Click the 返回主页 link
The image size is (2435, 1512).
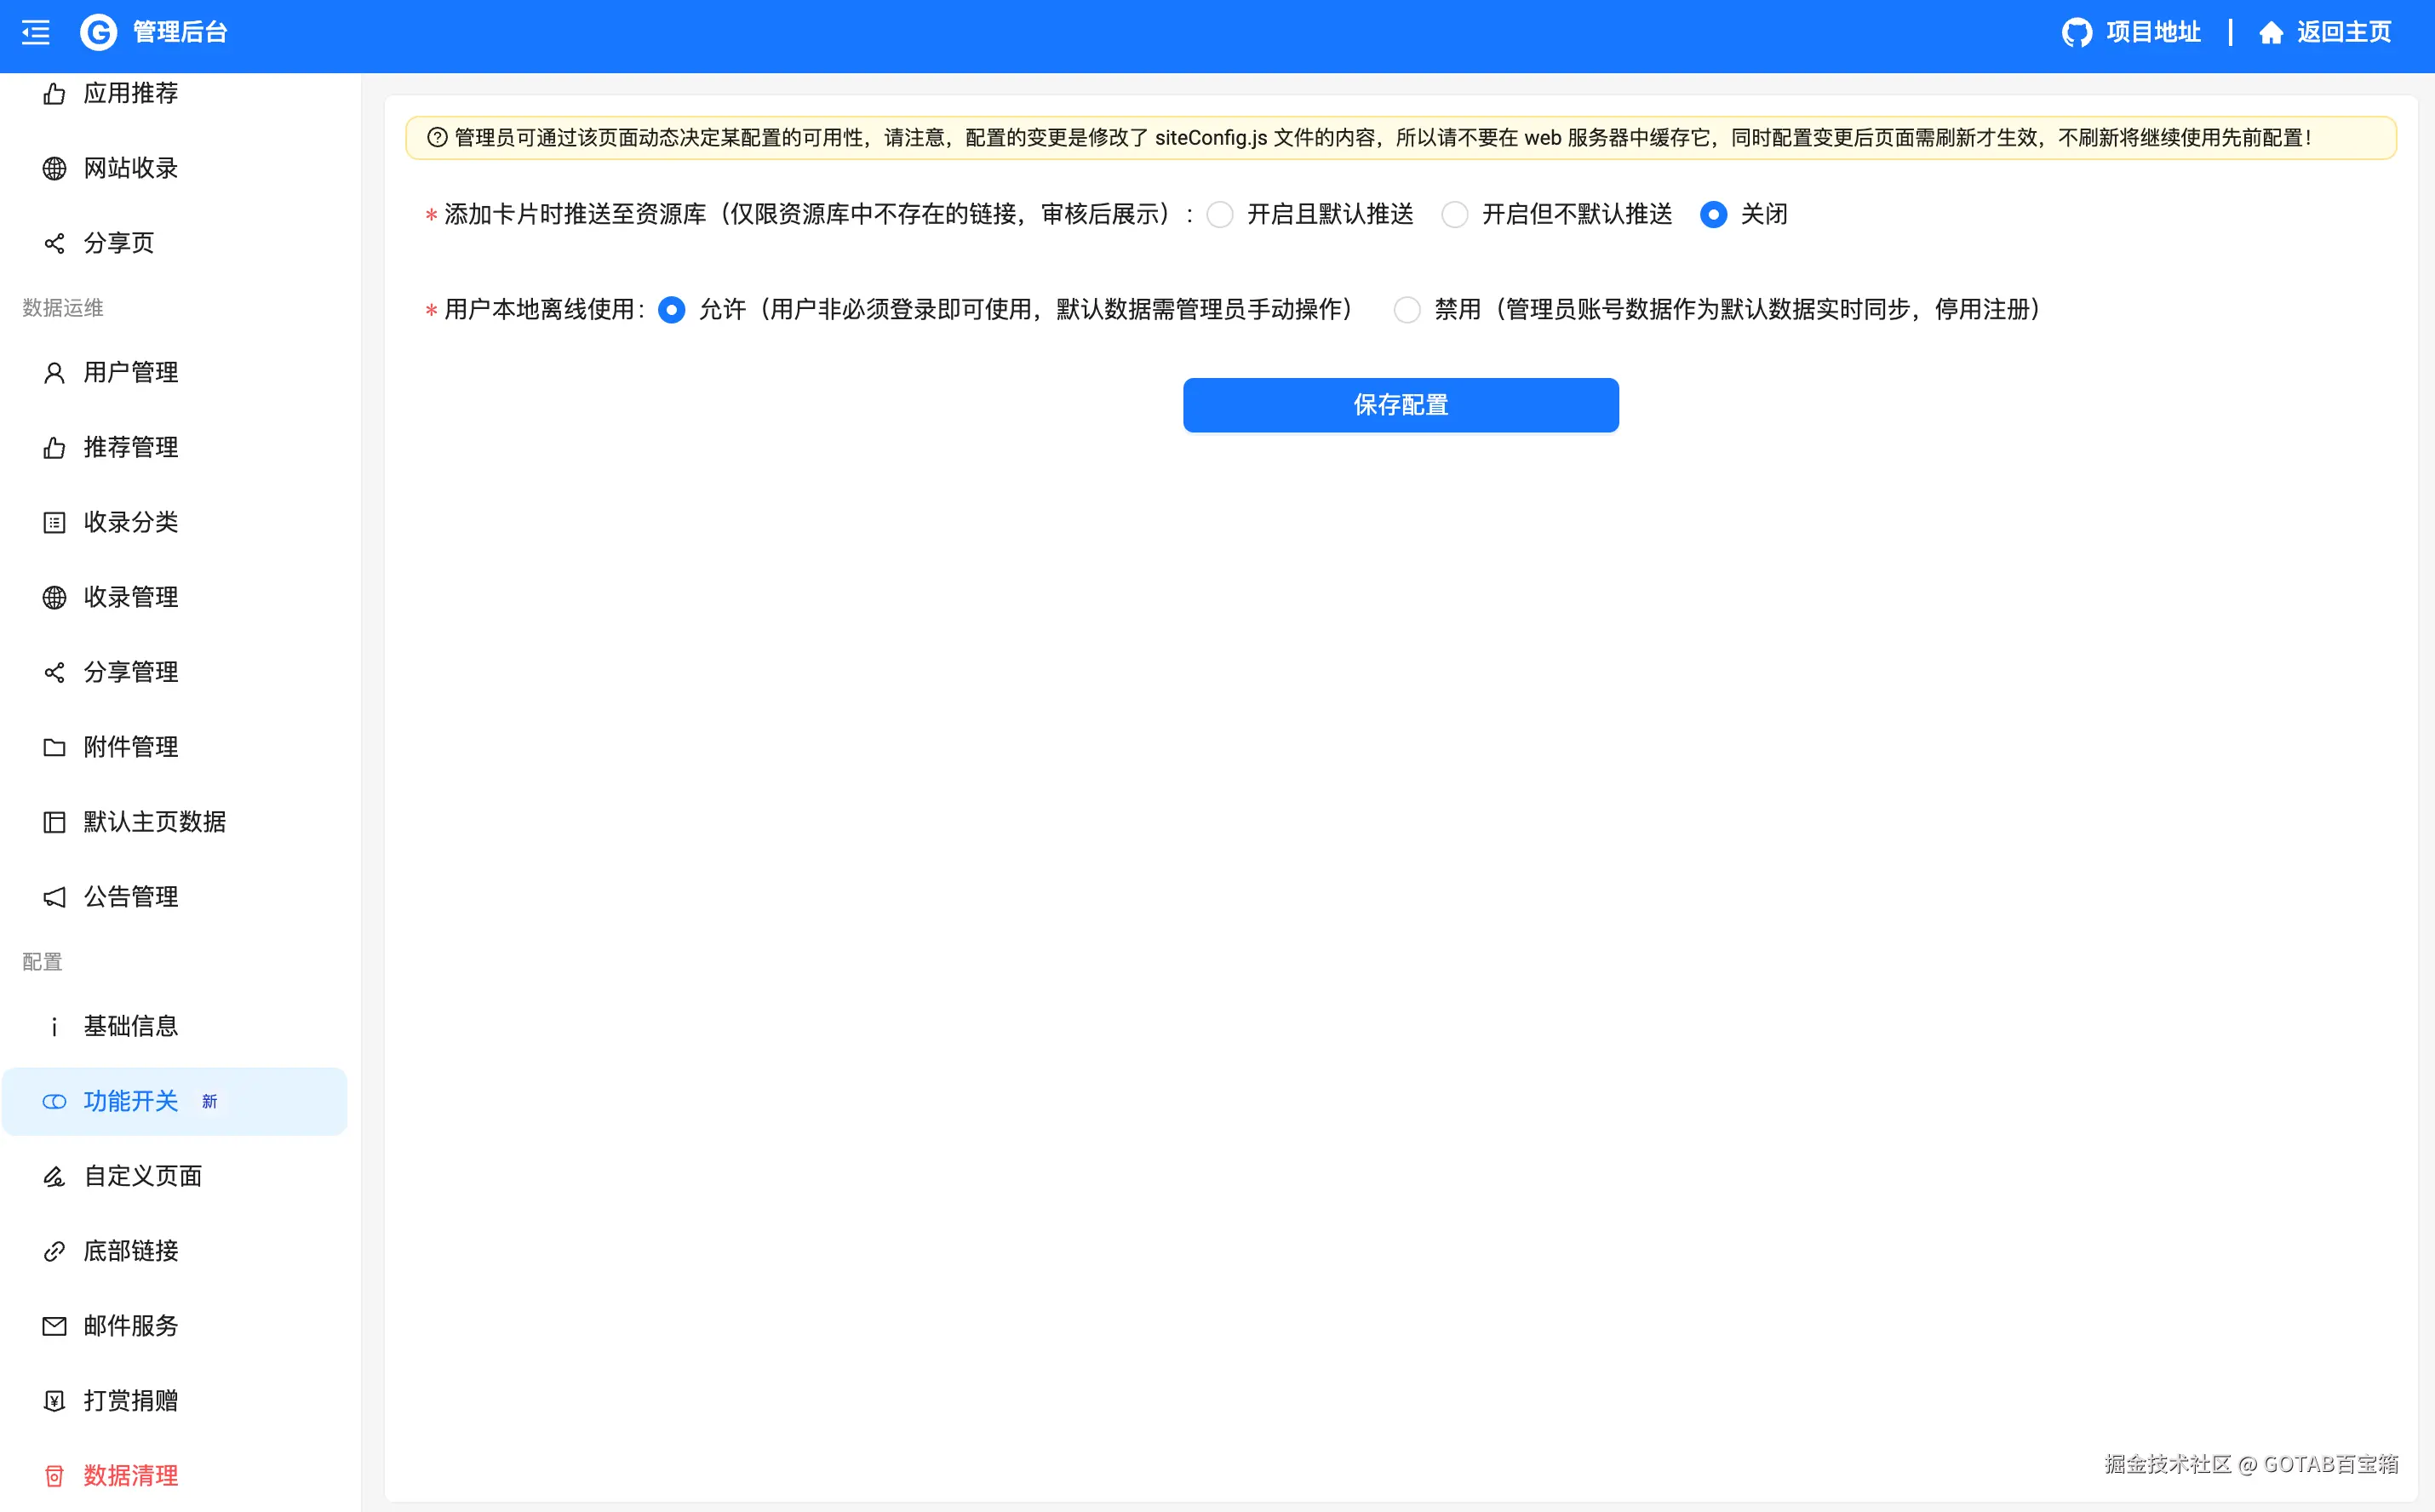2343,33
